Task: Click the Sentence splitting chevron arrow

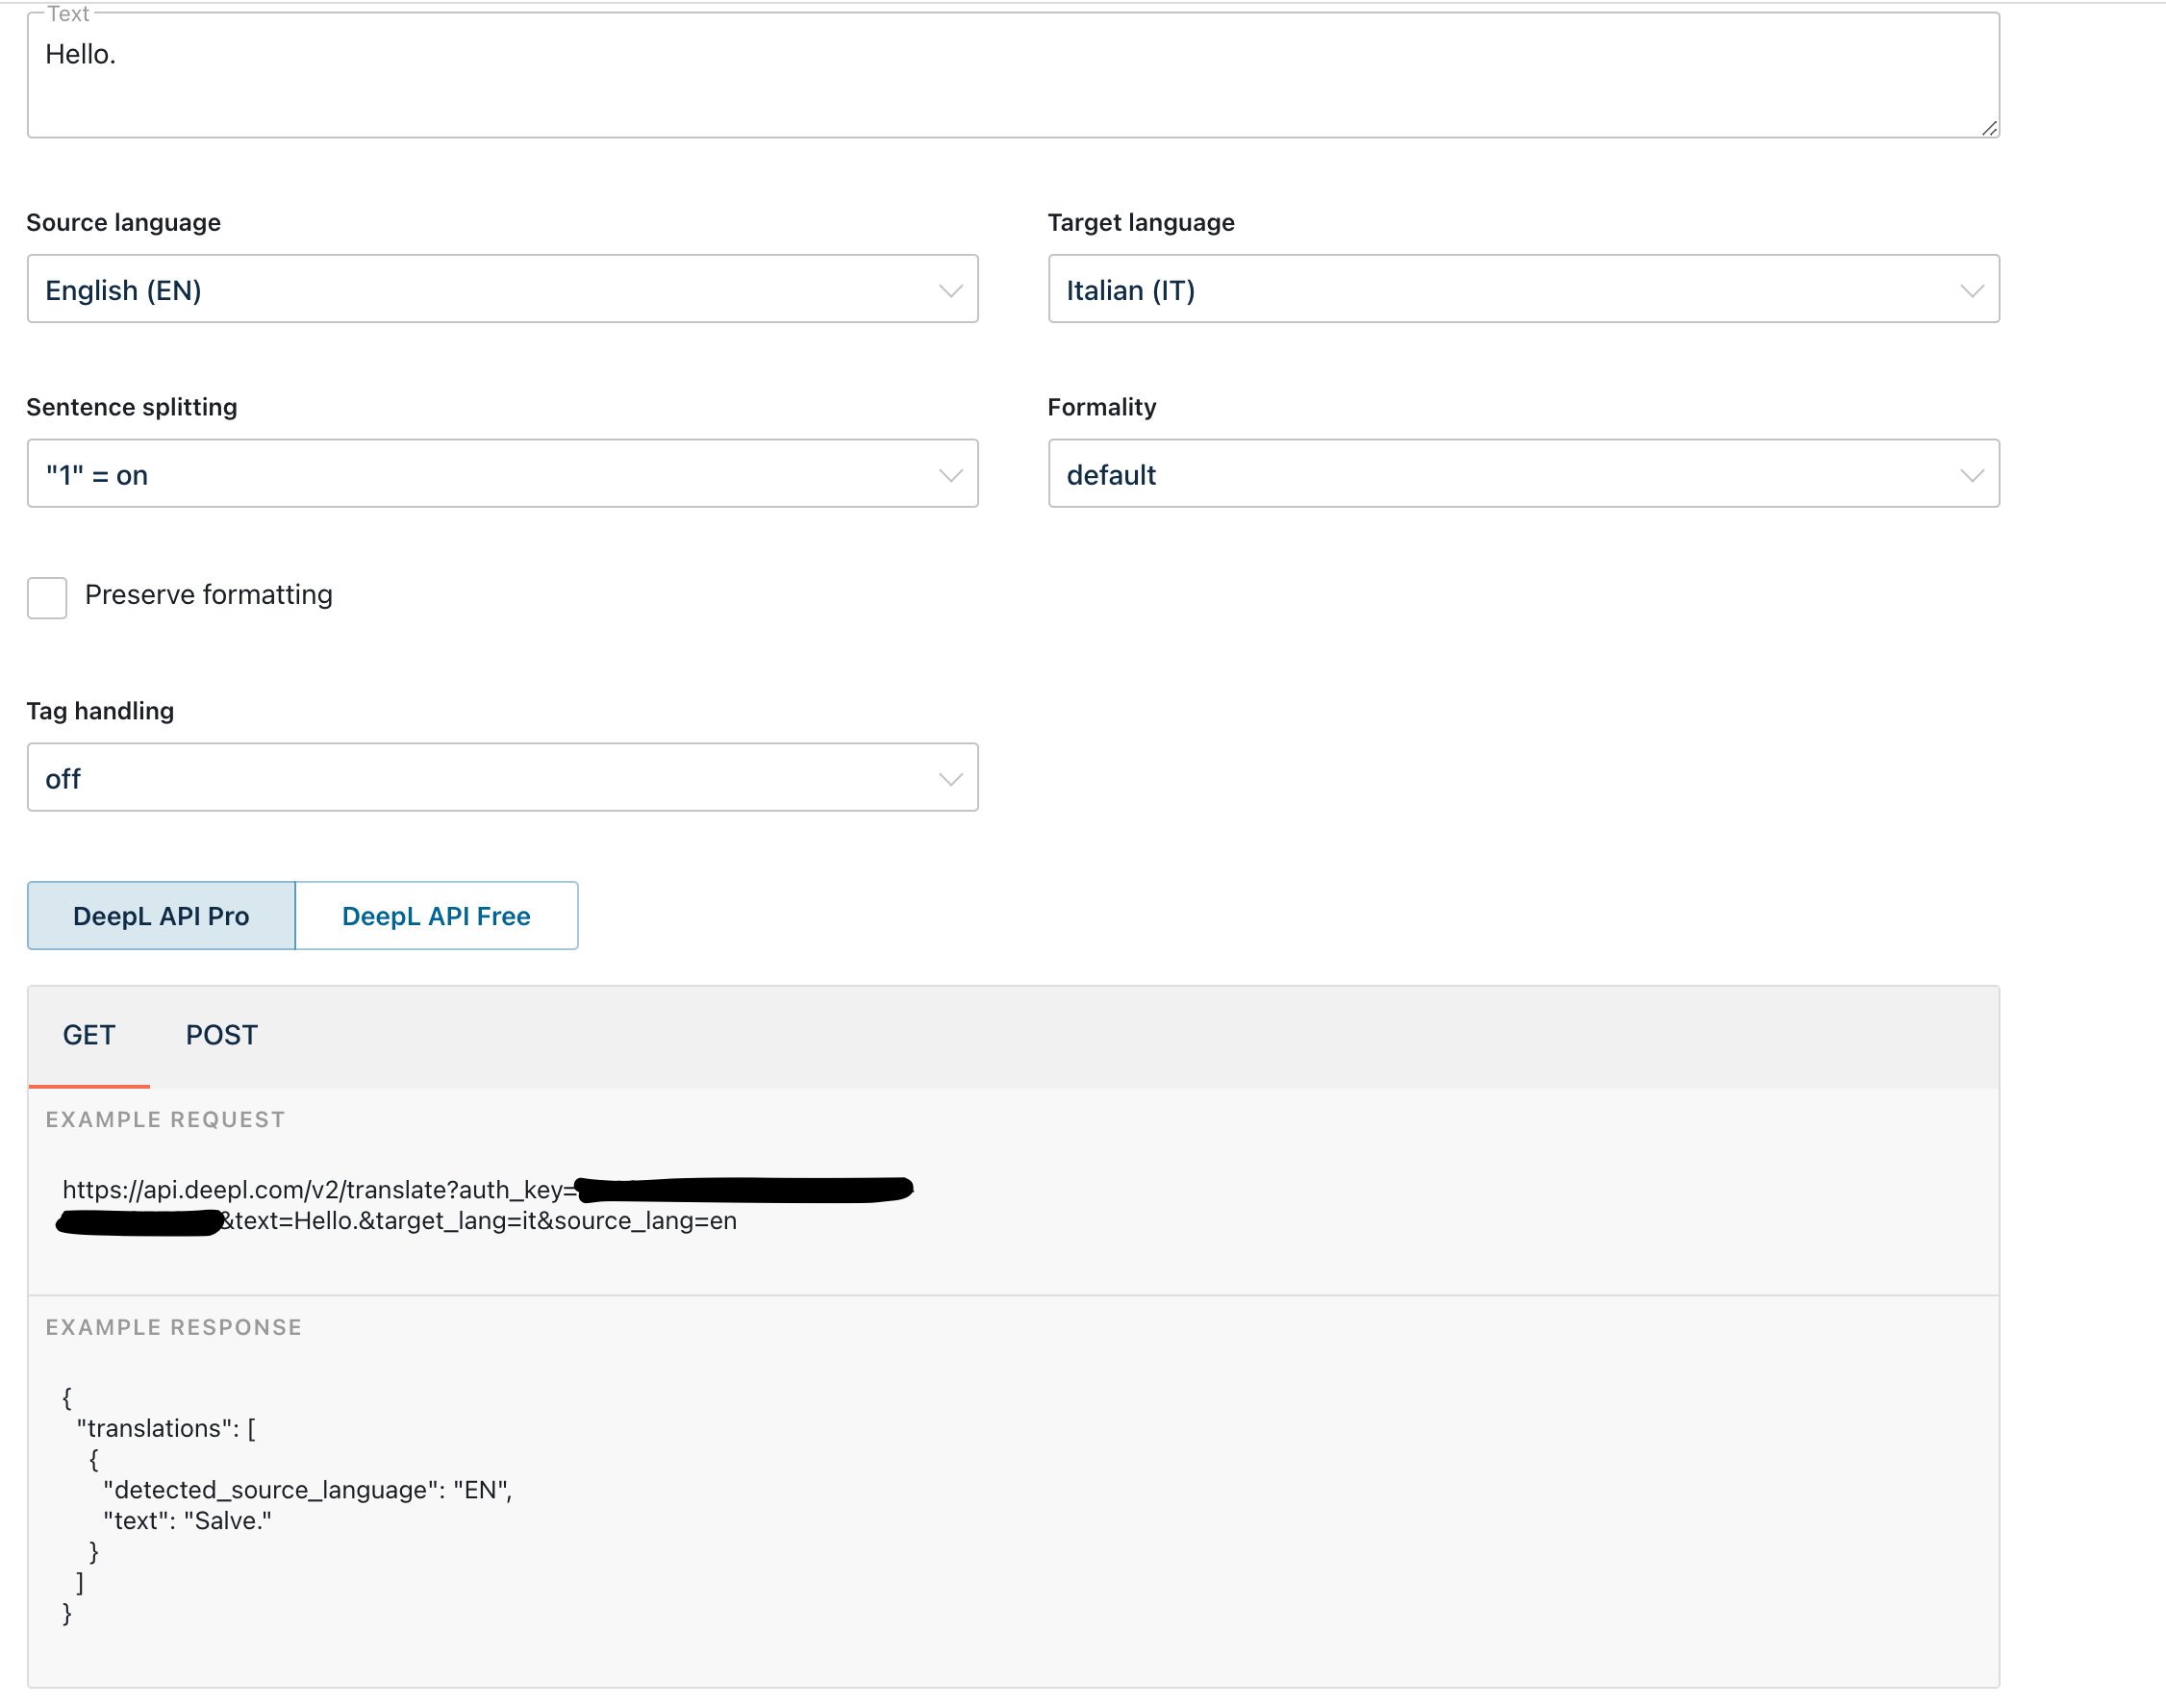Action: [x=950, y=475]
